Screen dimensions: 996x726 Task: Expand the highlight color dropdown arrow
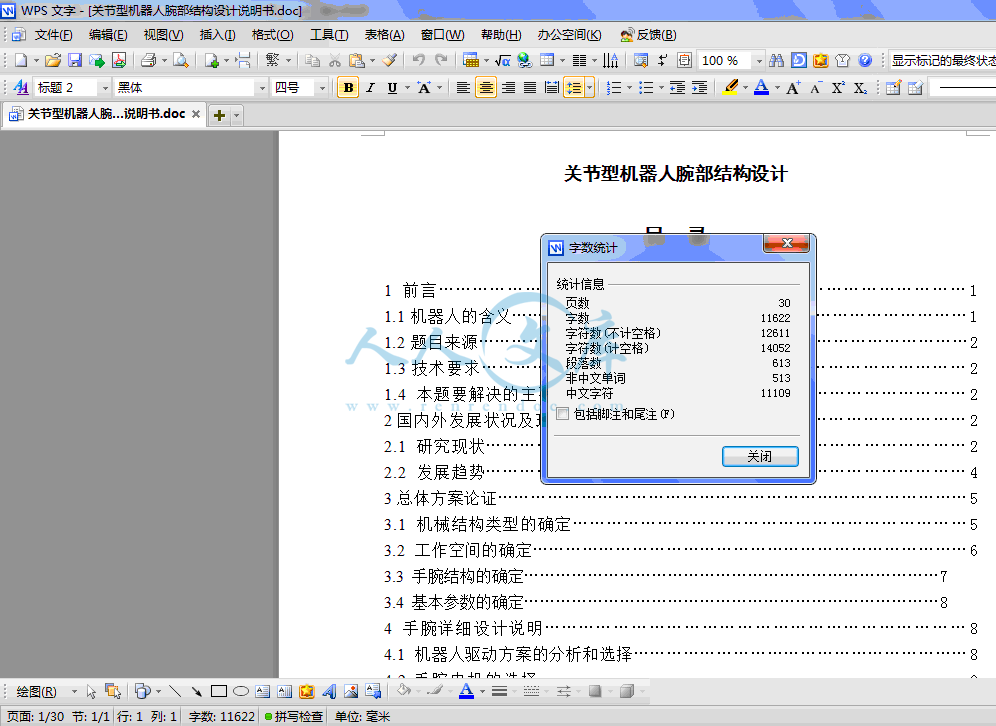[745, 88]
